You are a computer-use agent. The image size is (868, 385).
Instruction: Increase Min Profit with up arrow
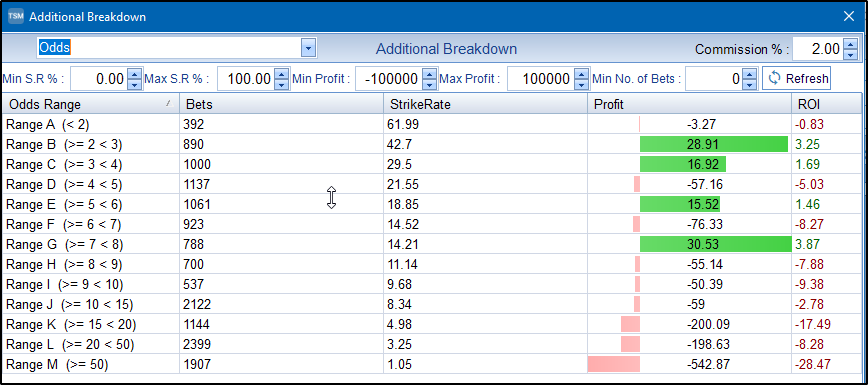click(x=429, y=74)
